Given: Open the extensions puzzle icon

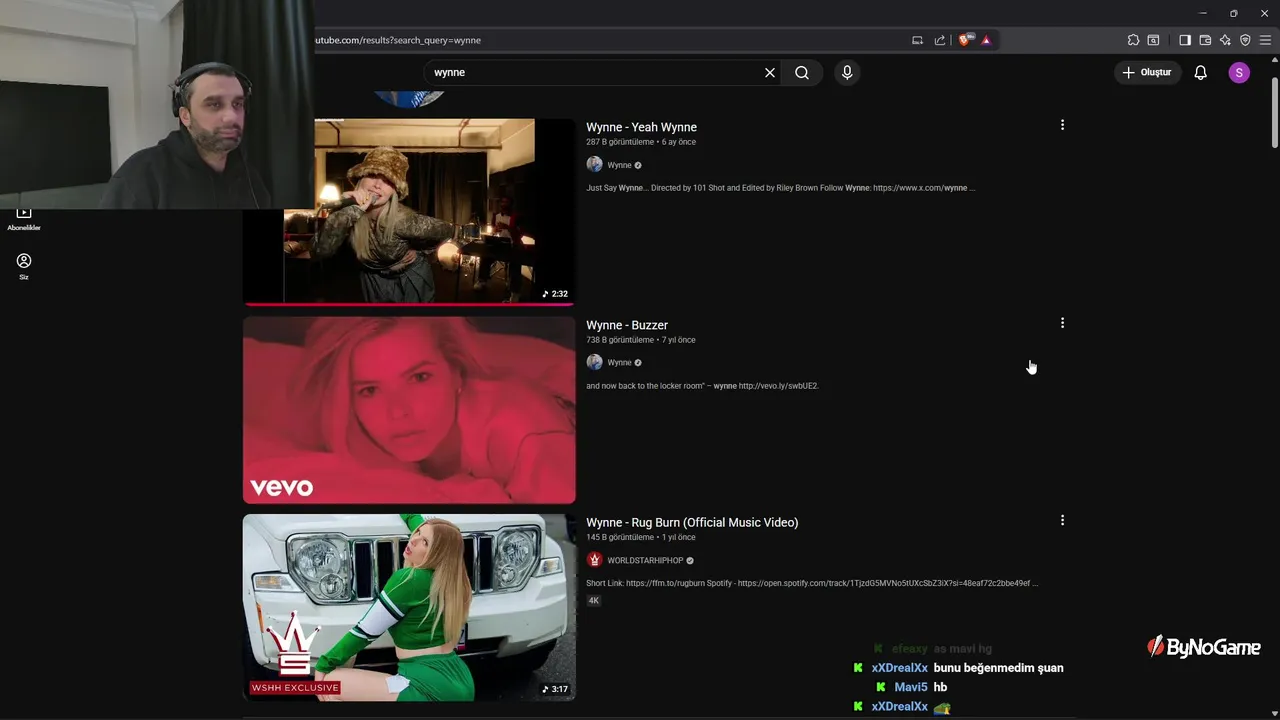Looking at the screenshot, I should (x=1133, y=40).
